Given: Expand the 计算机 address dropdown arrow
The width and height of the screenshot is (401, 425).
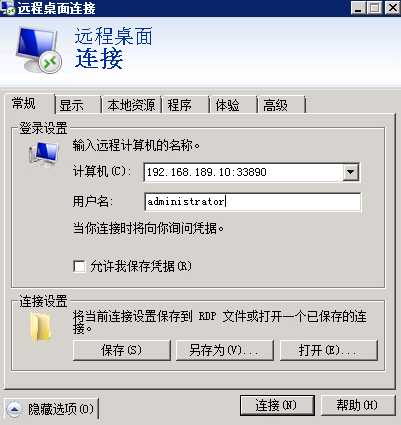Looking at the screenshot, I should pos(351,172).
